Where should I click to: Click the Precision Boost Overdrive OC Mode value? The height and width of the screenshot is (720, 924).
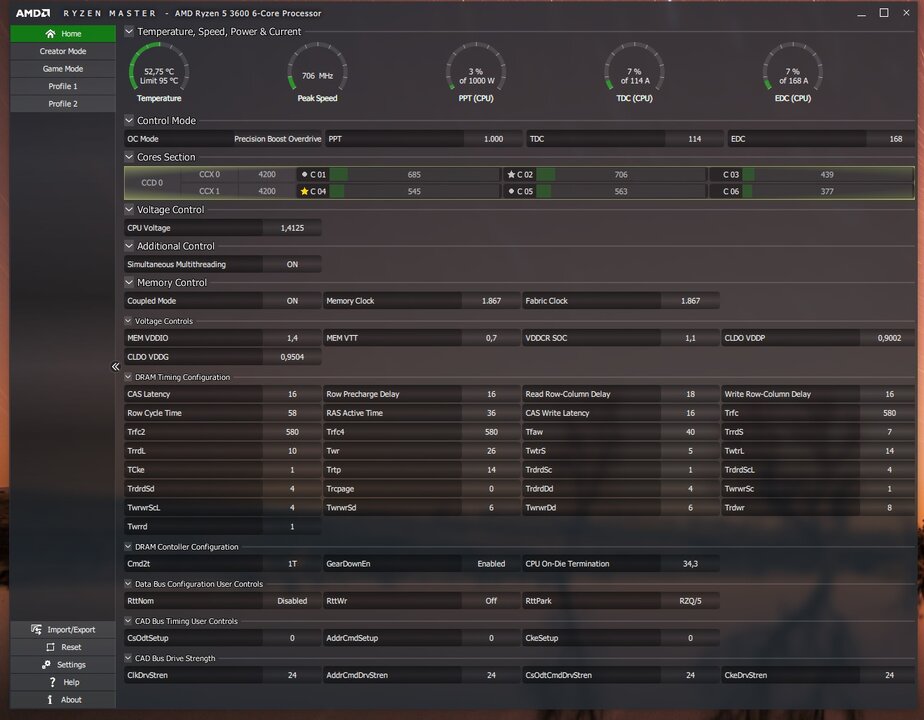coord(278,139)
